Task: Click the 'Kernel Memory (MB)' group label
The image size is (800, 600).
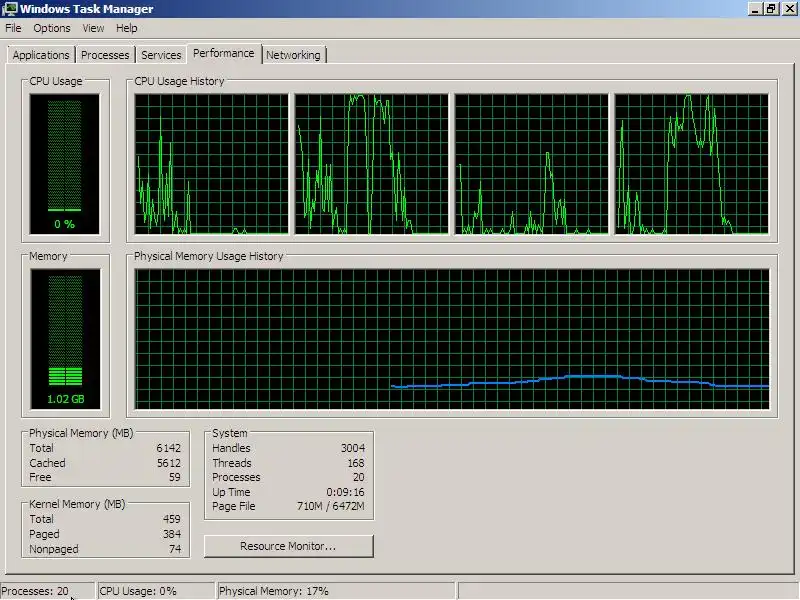Action: (77, 504)
